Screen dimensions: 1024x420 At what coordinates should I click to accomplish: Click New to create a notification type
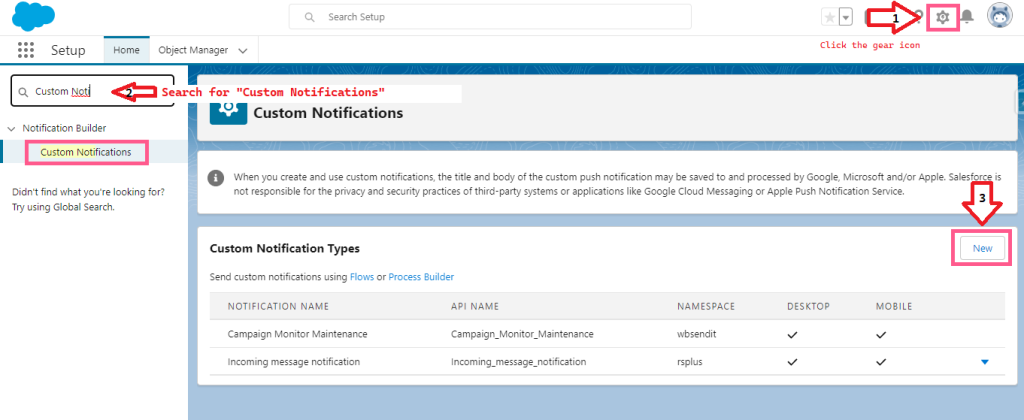(982, 248)
